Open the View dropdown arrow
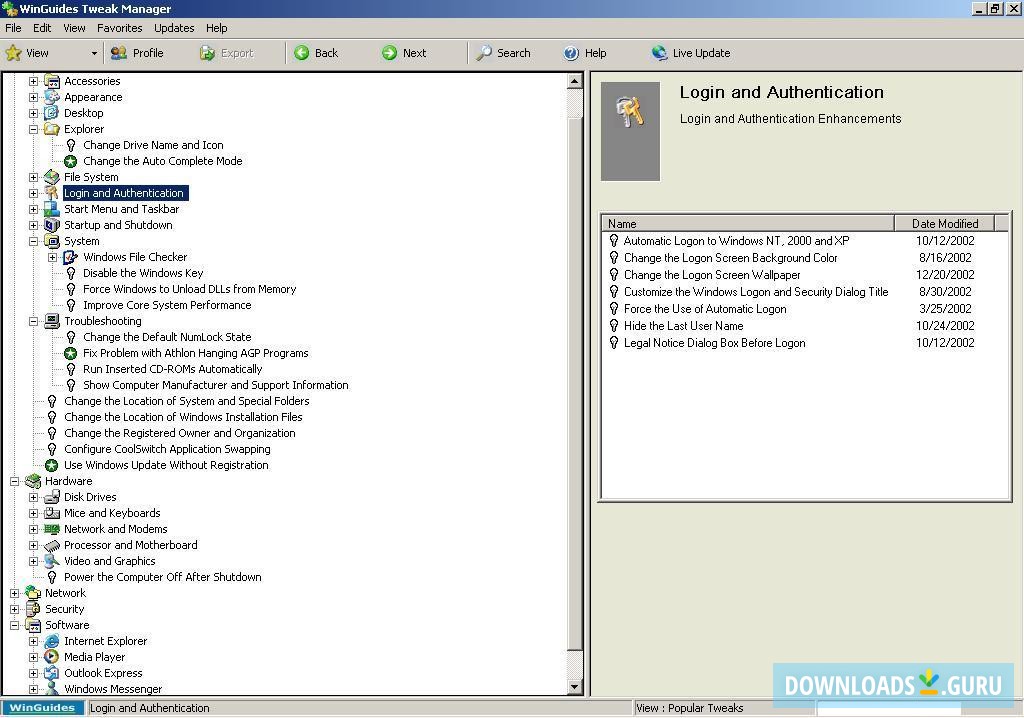Image resolution: width=1024 pixels, height=718 pixels. click(94, 54)
